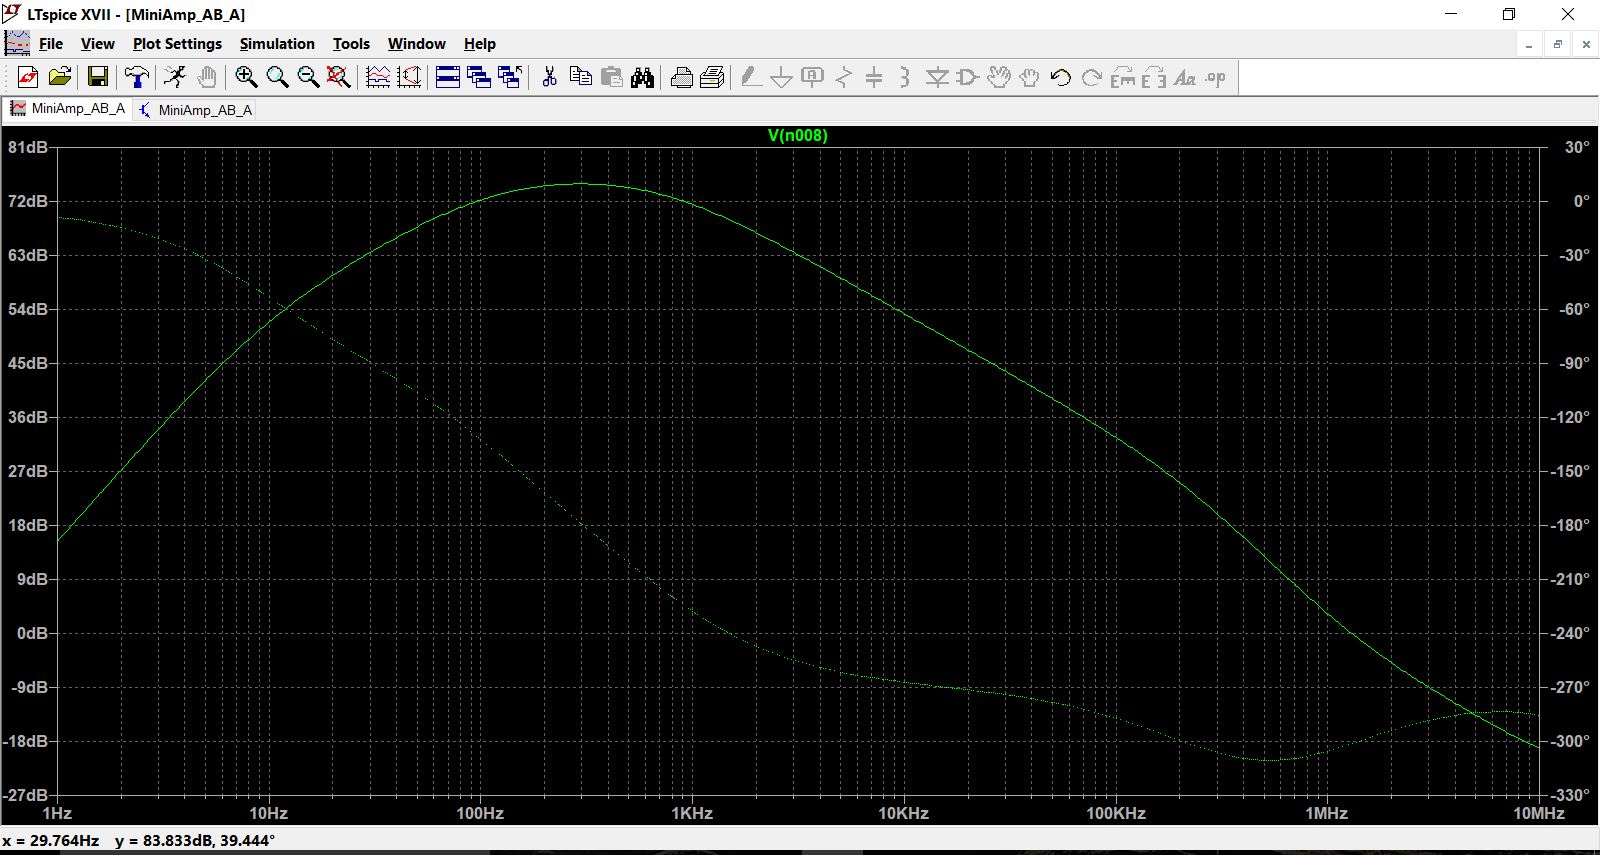Click the 81dB left axis label
Screen dimensions: 1600x855
click(x=27, y=147)
